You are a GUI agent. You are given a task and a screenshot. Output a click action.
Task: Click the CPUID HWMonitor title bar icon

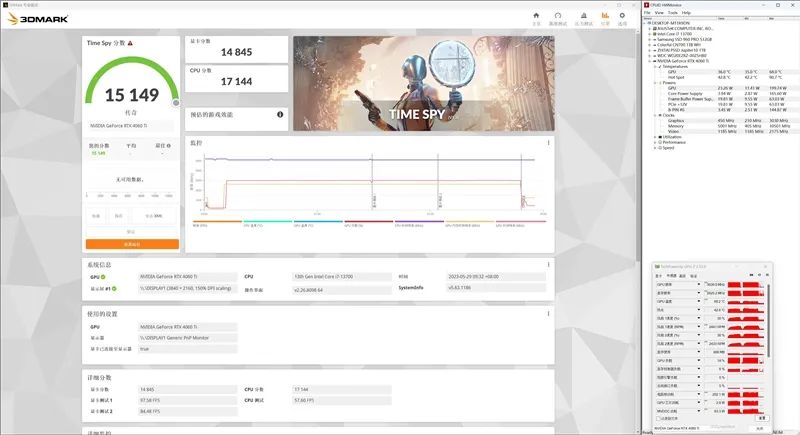tap(646, 5)
